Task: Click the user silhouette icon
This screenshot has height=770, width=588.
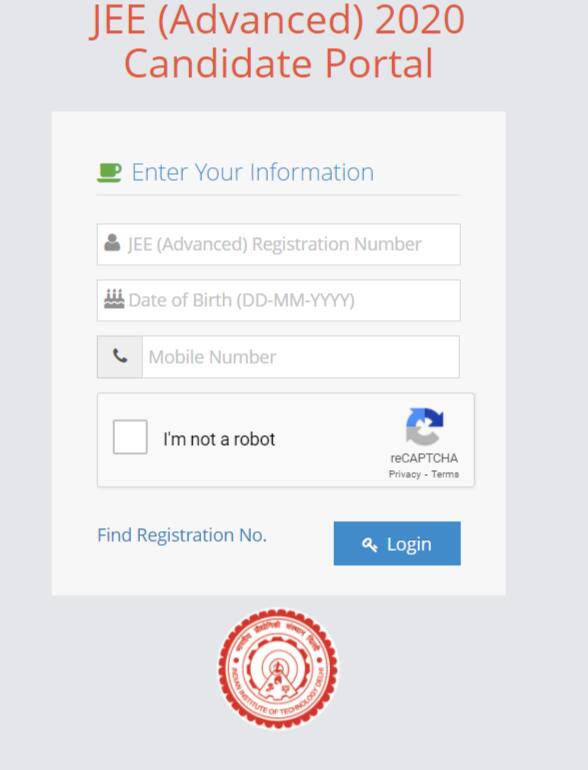Action: pyautogui.click(x=112, y=243)
